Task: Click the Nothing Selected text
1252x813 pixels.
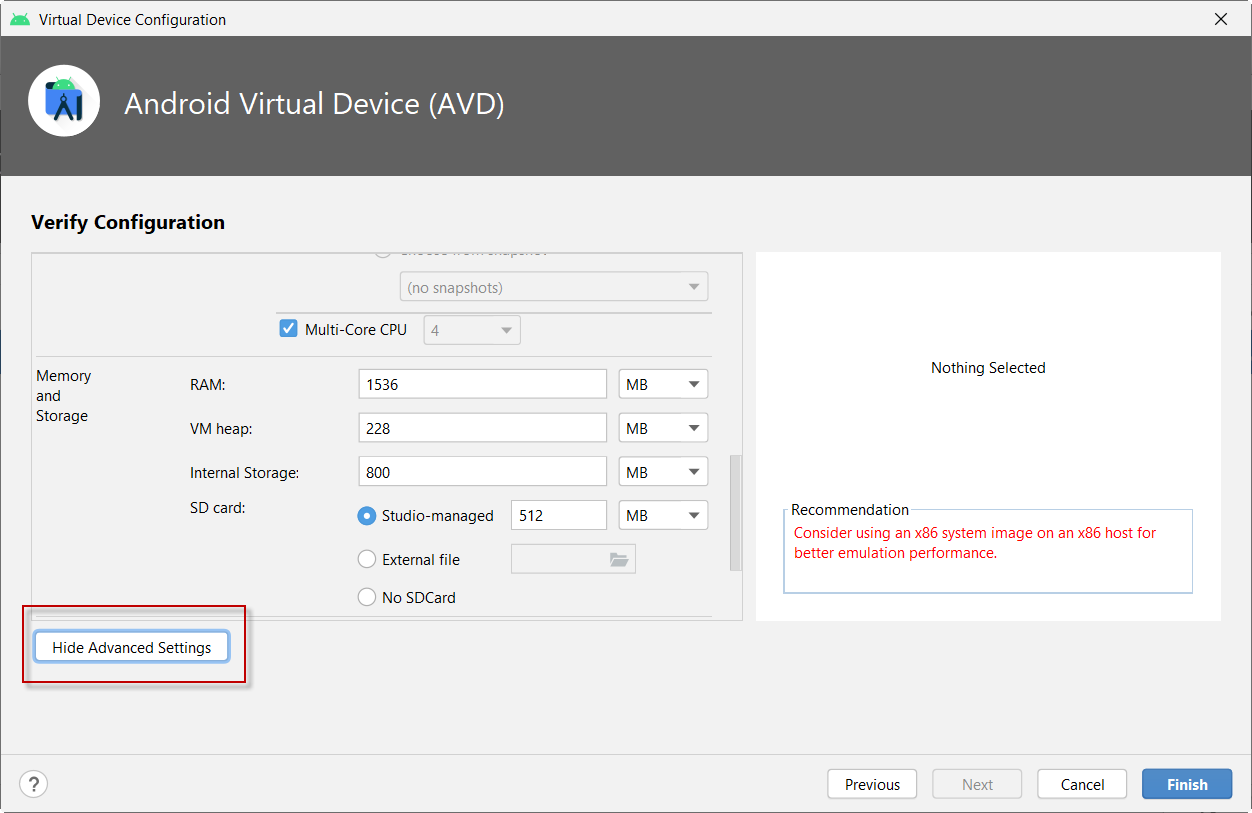Action: click(988, 368)
